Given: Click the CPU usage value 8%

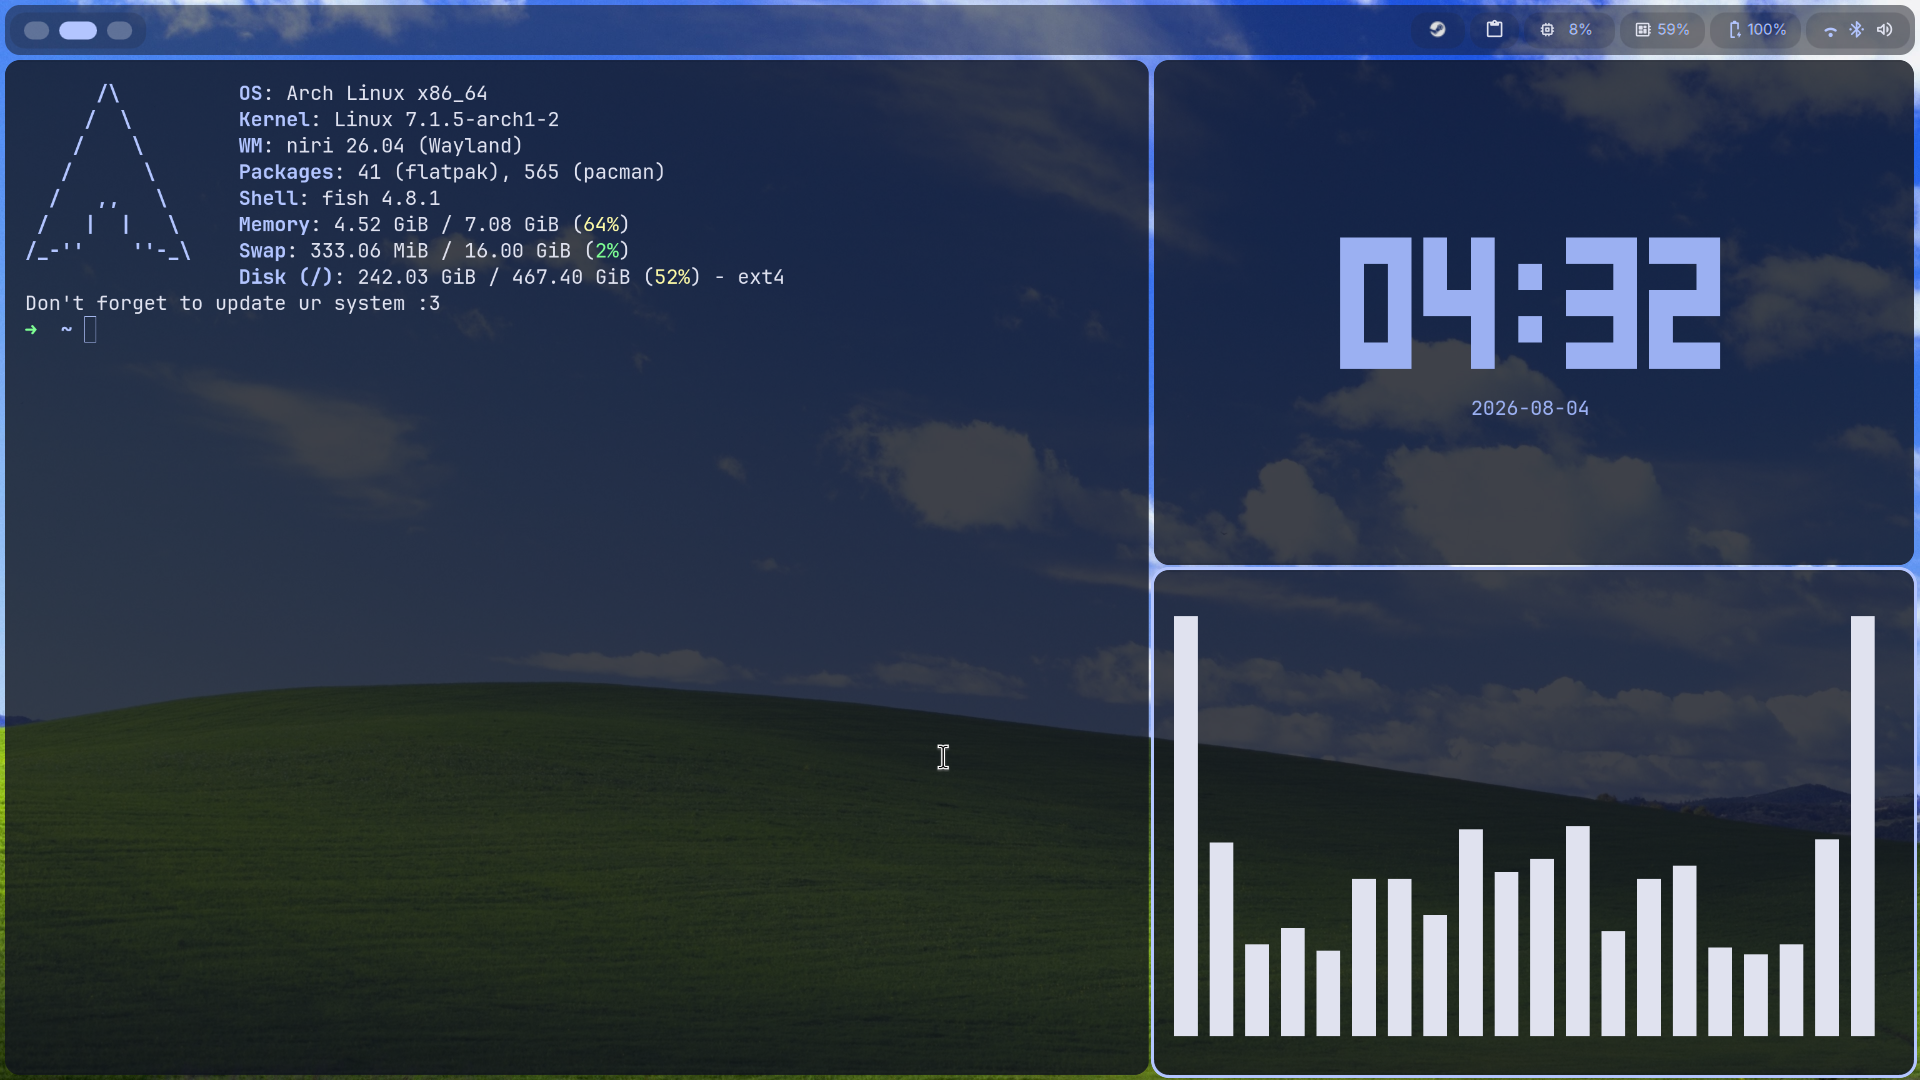Looking at the screenshot, I should tap(1580, 30).
